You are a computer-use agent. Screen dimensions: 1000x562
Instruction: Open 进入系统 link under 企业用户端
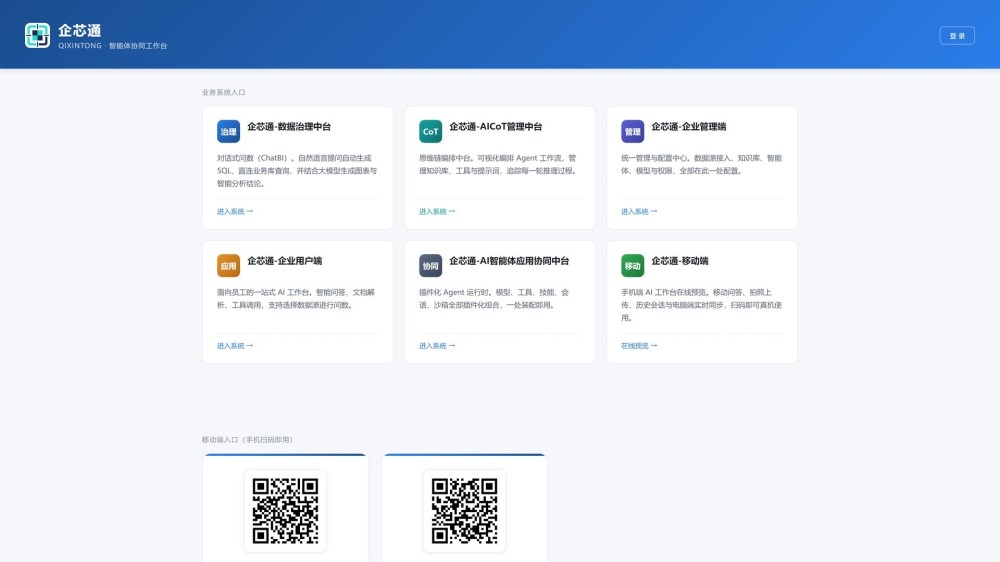click(x=235, y=346)
